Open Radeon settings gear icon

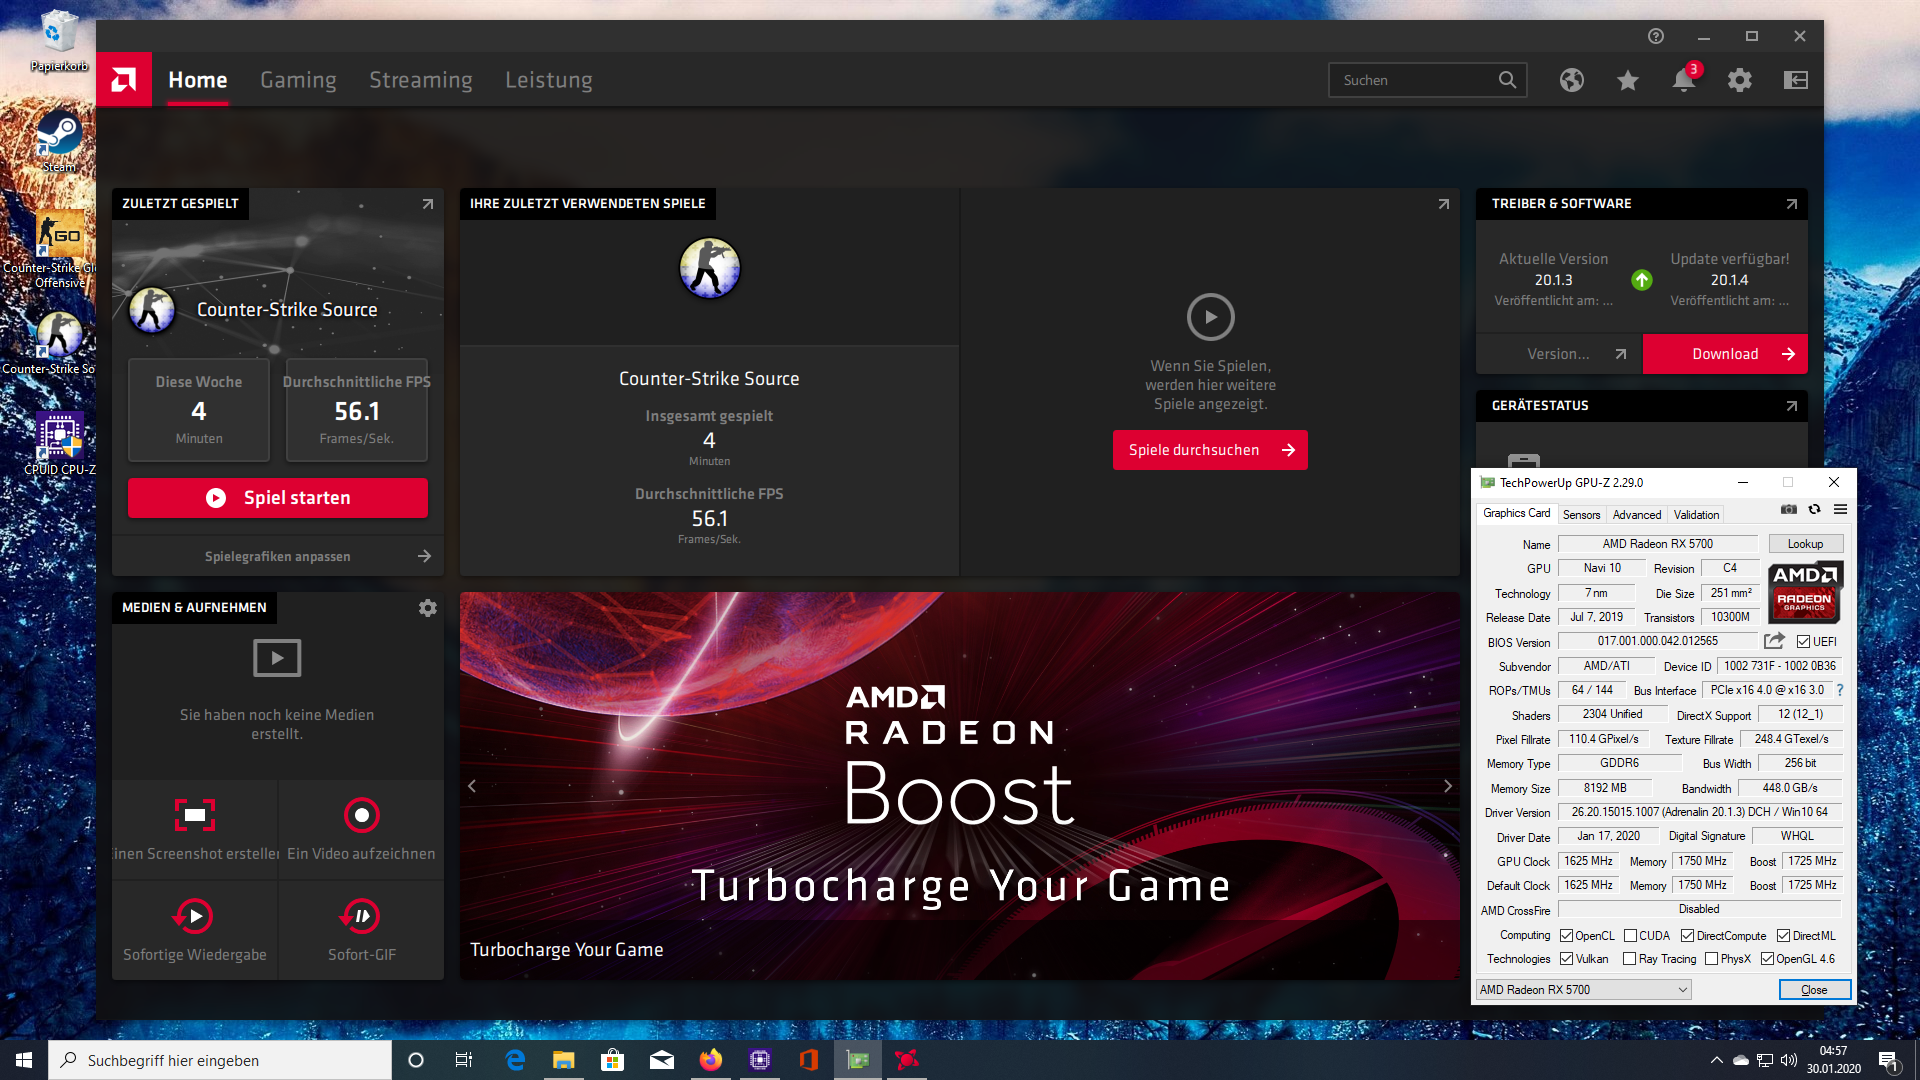coord(1740,80)
